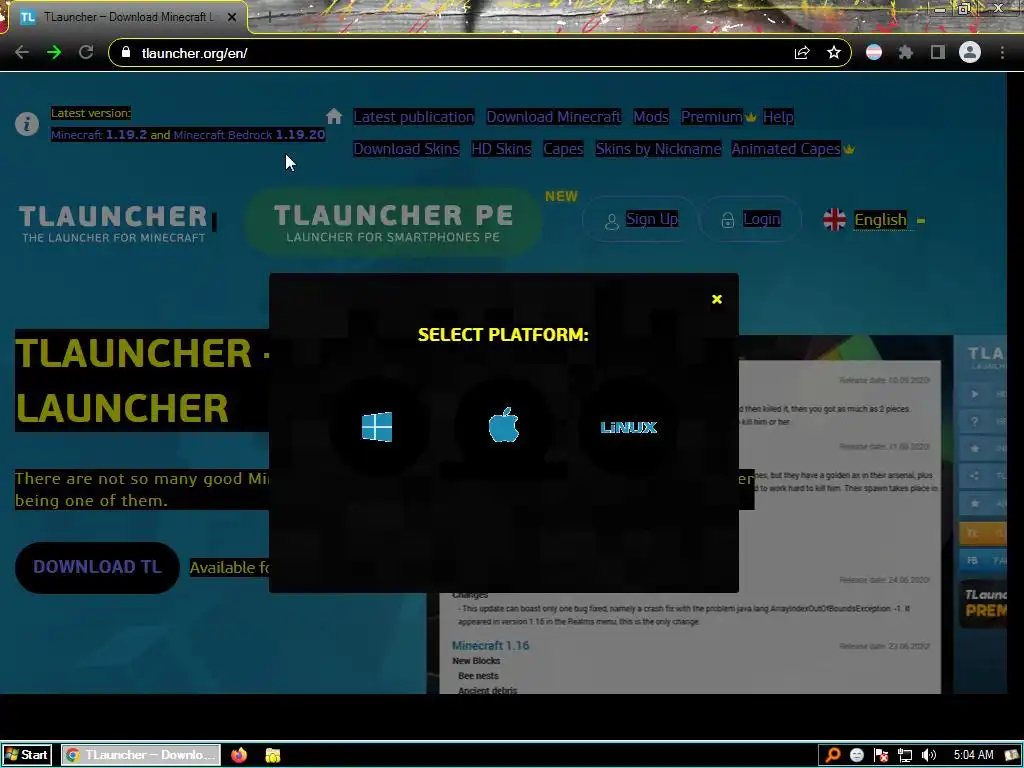Open the Chrome profile avatar

point(970,52)
